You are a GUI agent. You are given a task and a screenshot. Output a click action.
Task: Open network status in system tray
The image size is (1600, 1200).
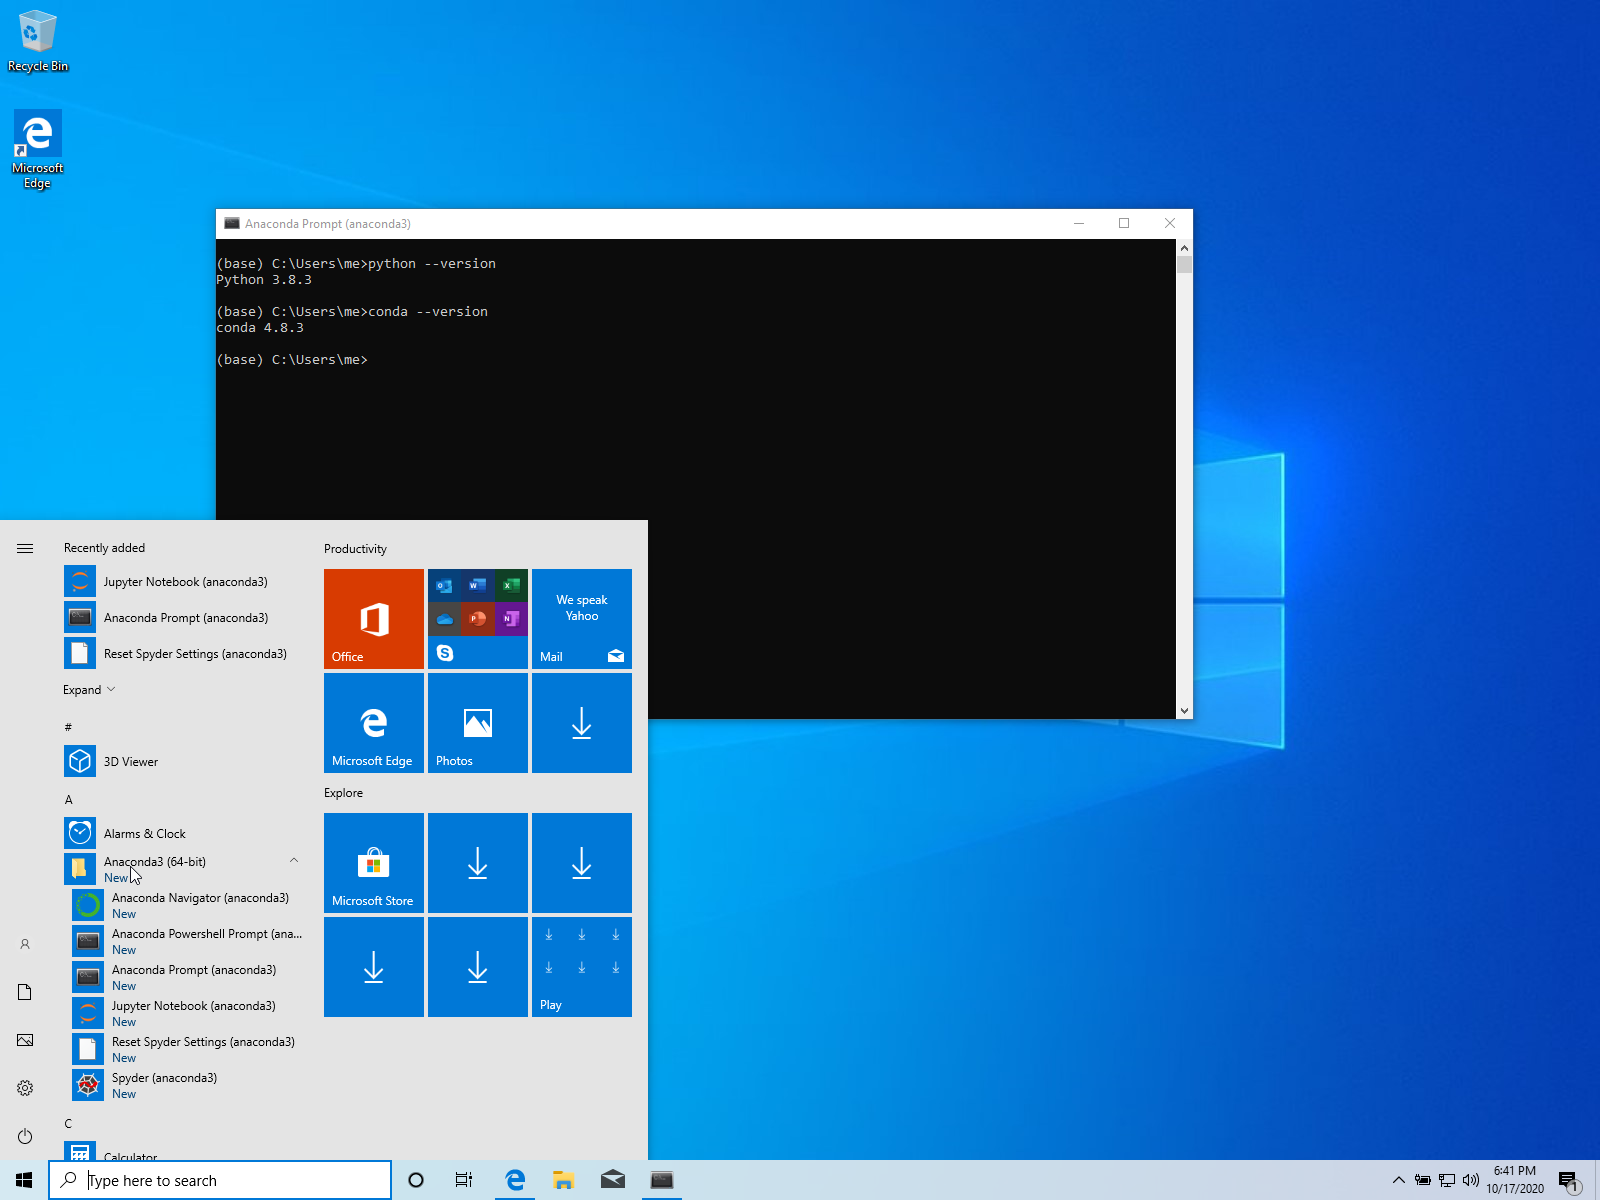click(x=1447, y=1180)
